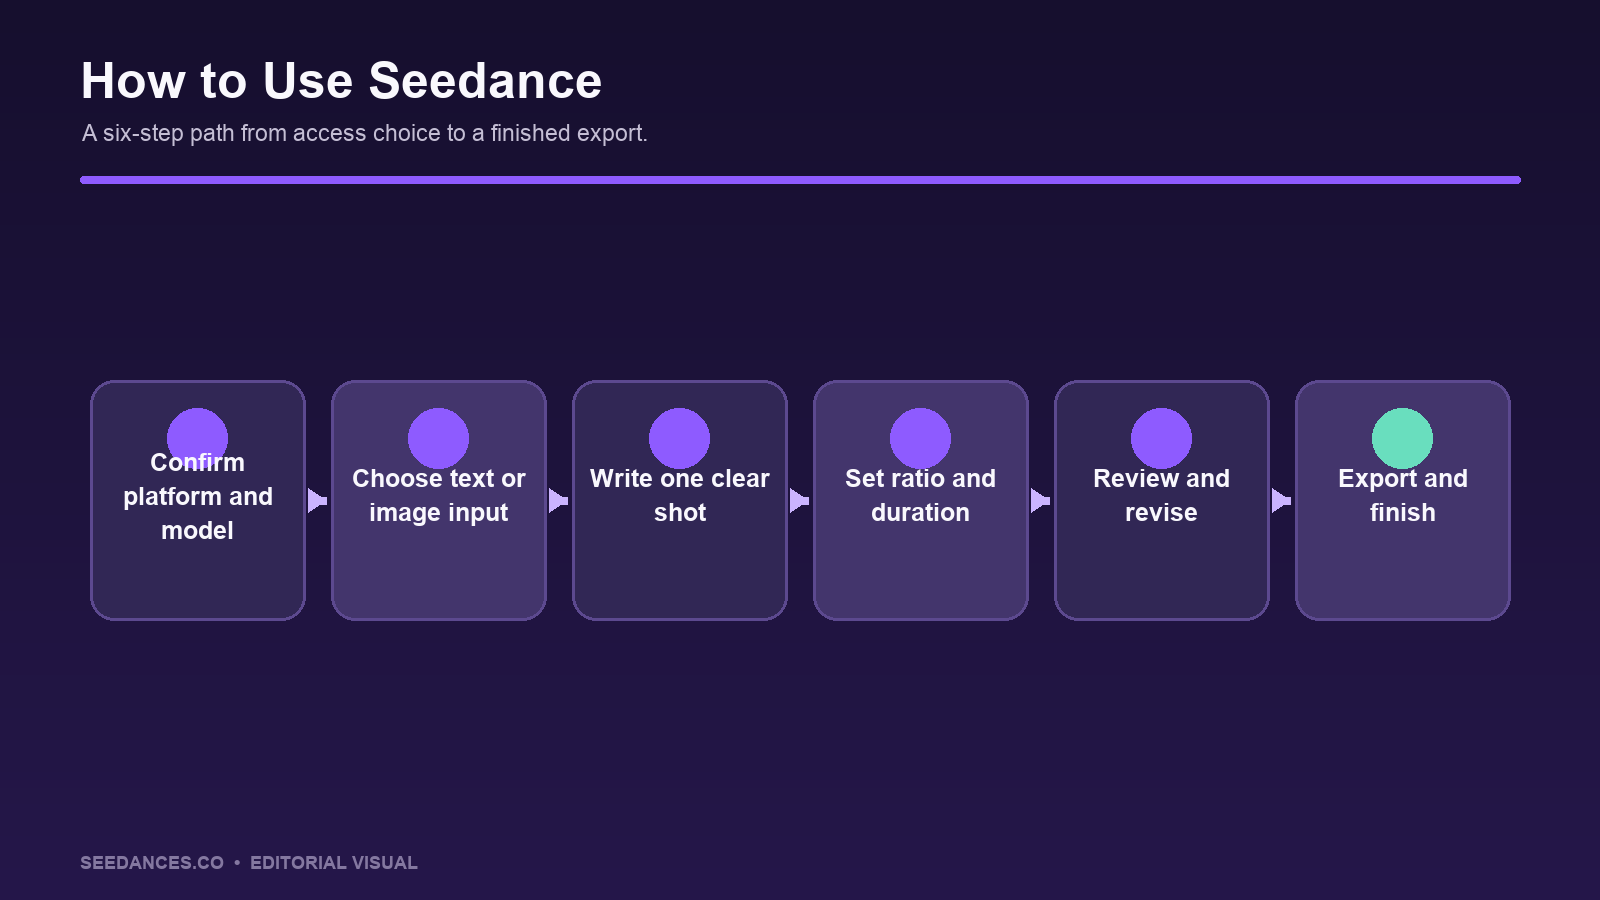Click the arrow after the Choose text card
1600x900 pixels.
tap(559, 500)
